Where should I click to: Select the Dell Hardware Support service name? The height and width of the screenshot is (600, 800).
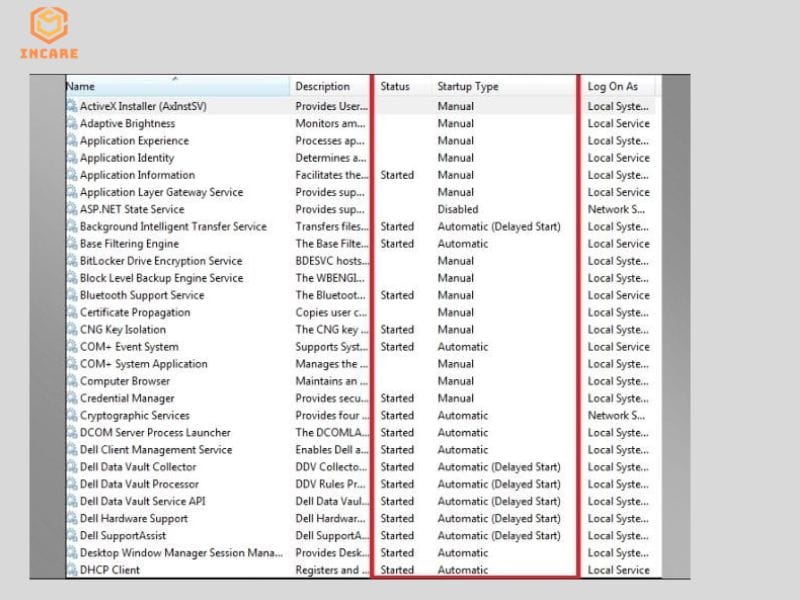(134, 518)
